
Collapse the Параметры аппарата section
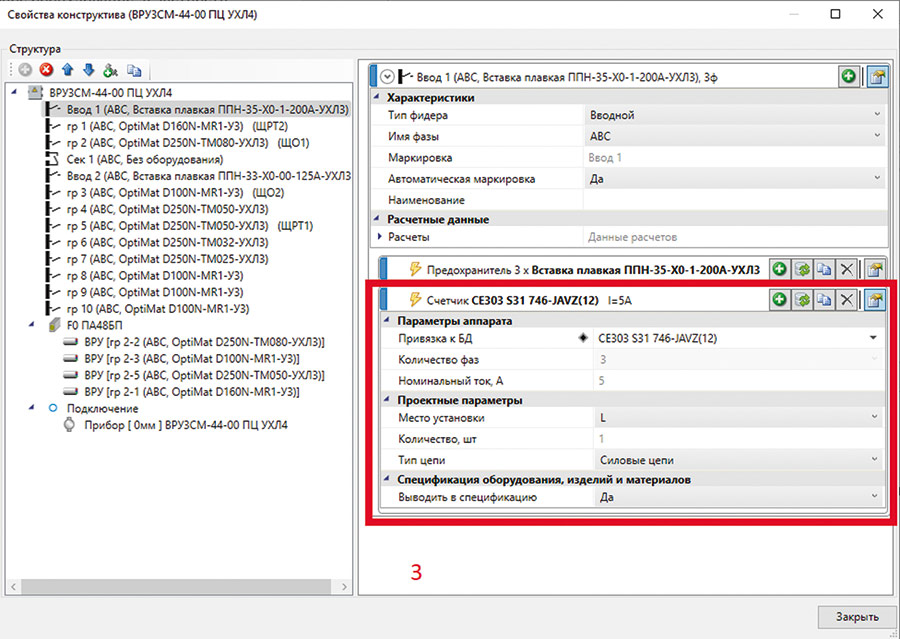point(386,320)
